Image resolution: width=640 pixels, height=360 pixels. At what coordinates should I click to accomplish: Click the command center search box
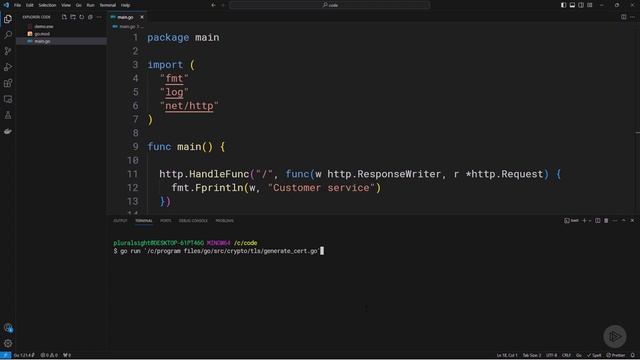coord(330,5)
